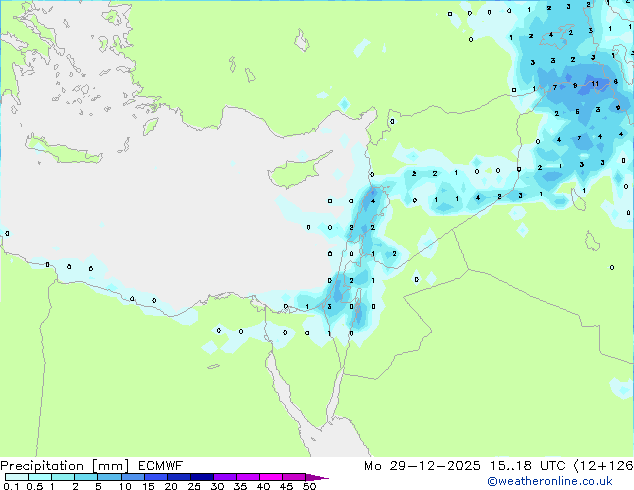Click the 'ECMWF' model label
Screen dimensions: 634x490
[x=161, y=466]
